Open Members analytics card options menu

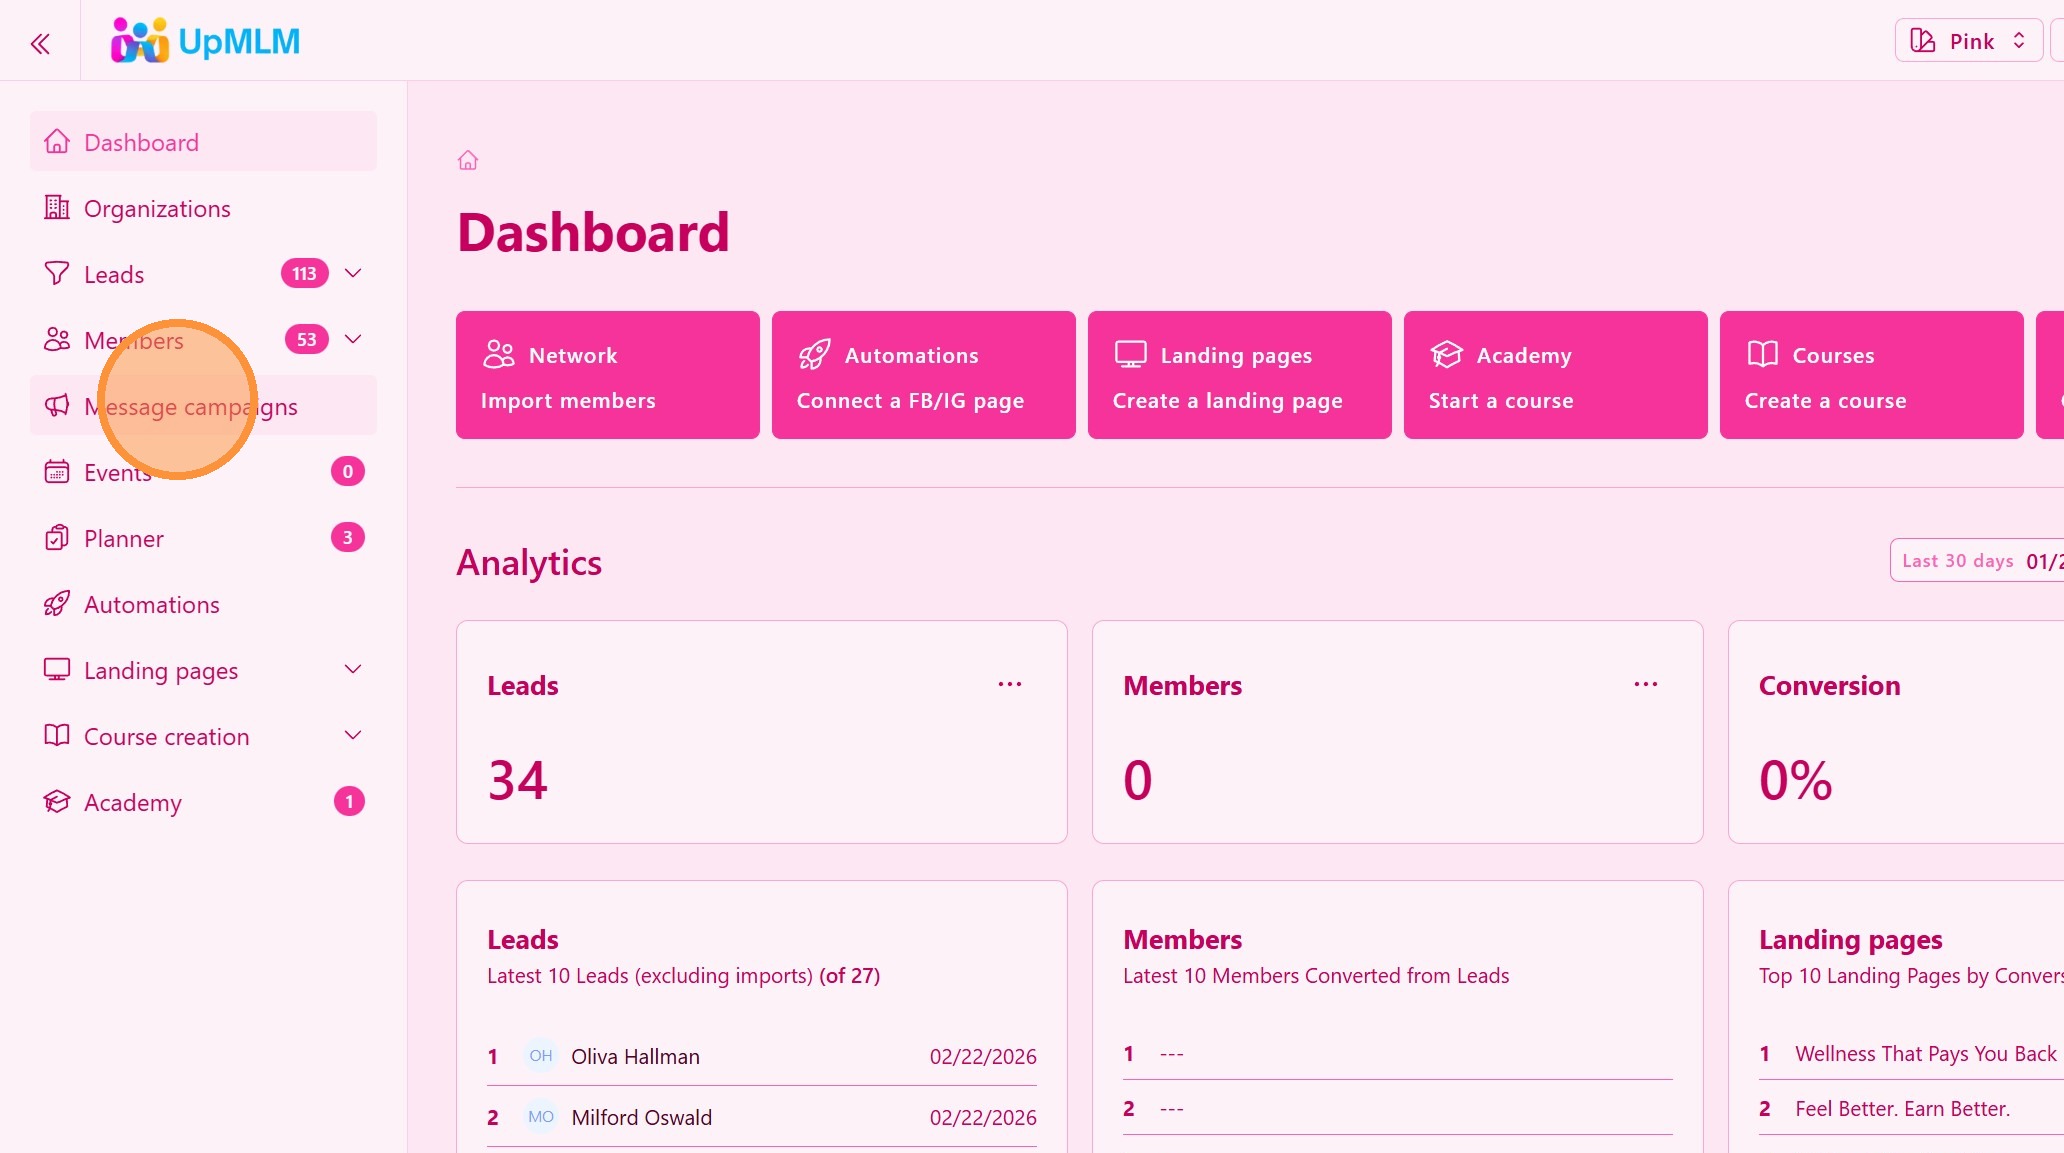point(1645,684)
